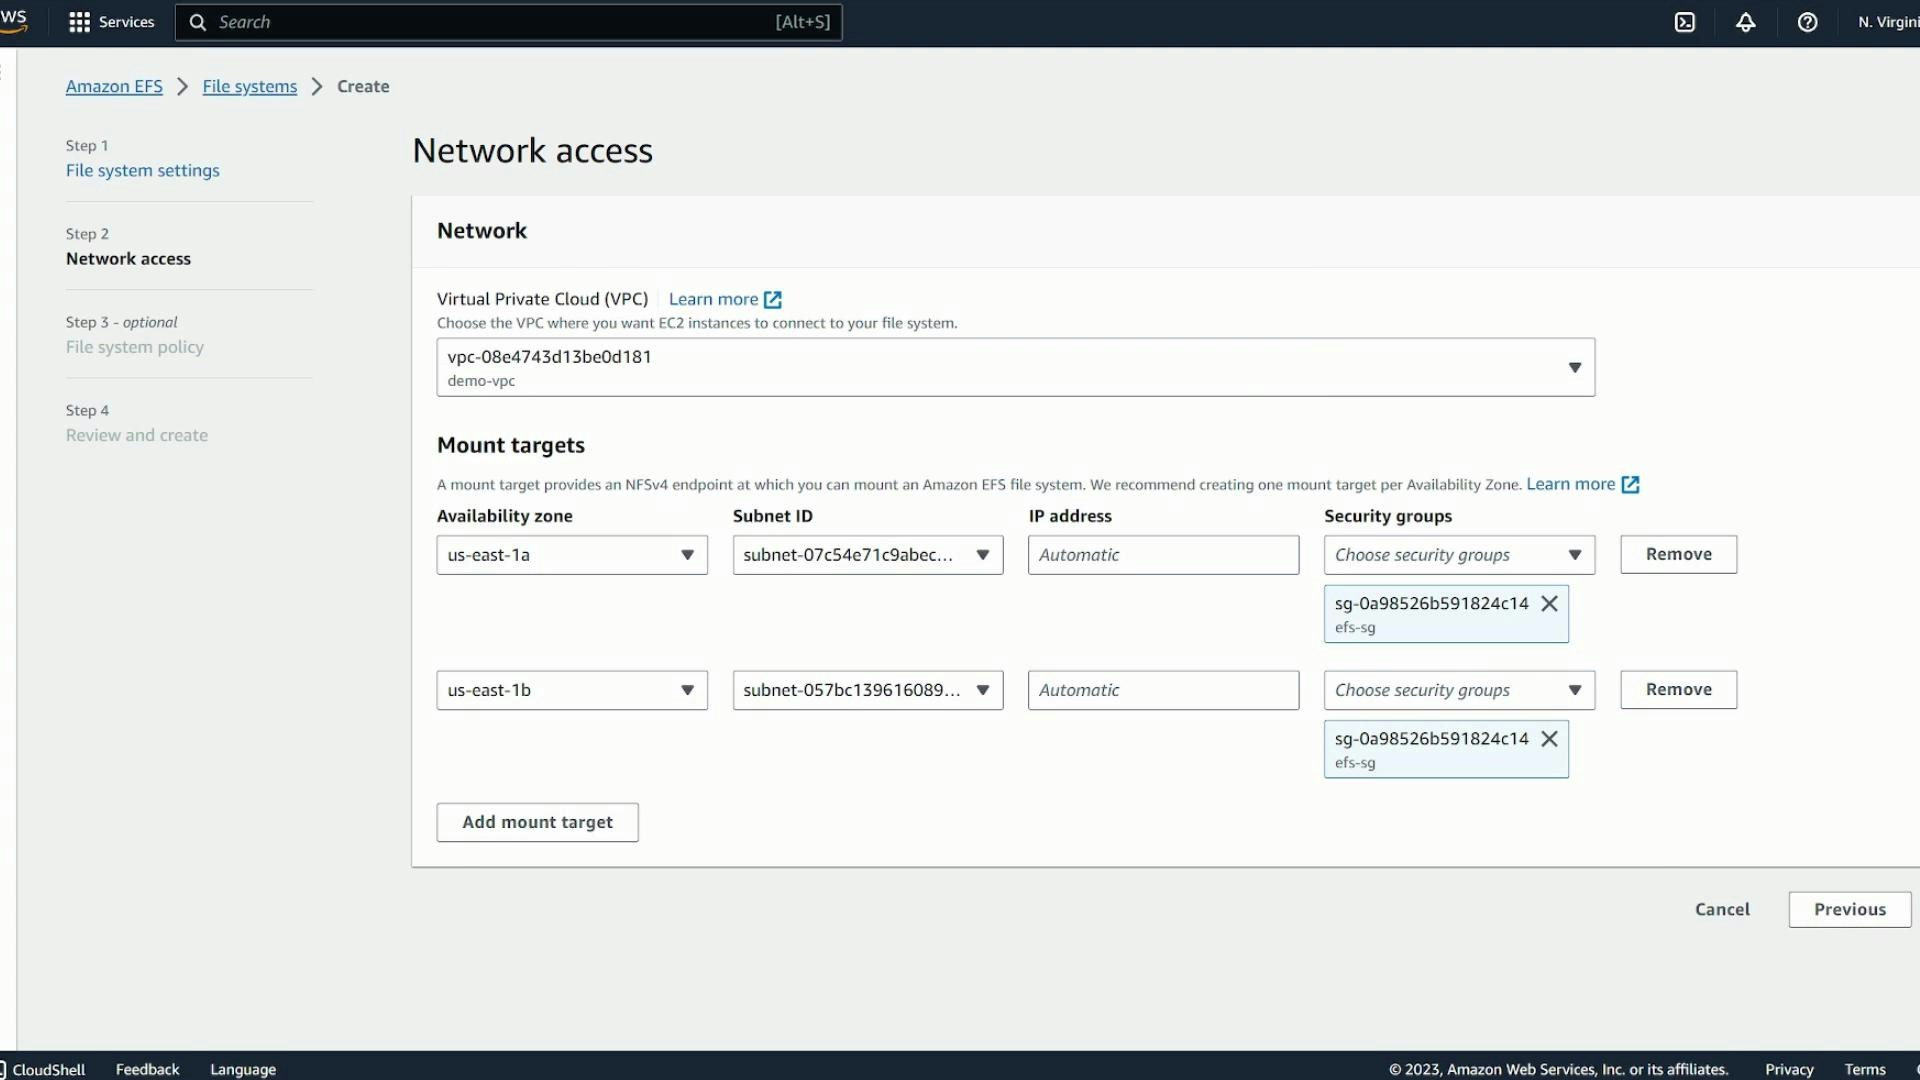The height and width of the screenshot is (1080, 1920).
Task: Open the notifications bell
Action: pos(1746,22)
